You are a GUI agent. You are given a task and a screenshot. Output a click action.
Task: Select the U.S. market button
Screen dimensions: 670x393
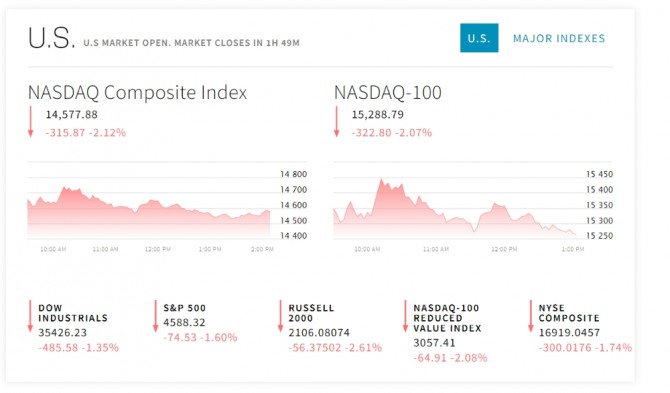tap(479, 38)
